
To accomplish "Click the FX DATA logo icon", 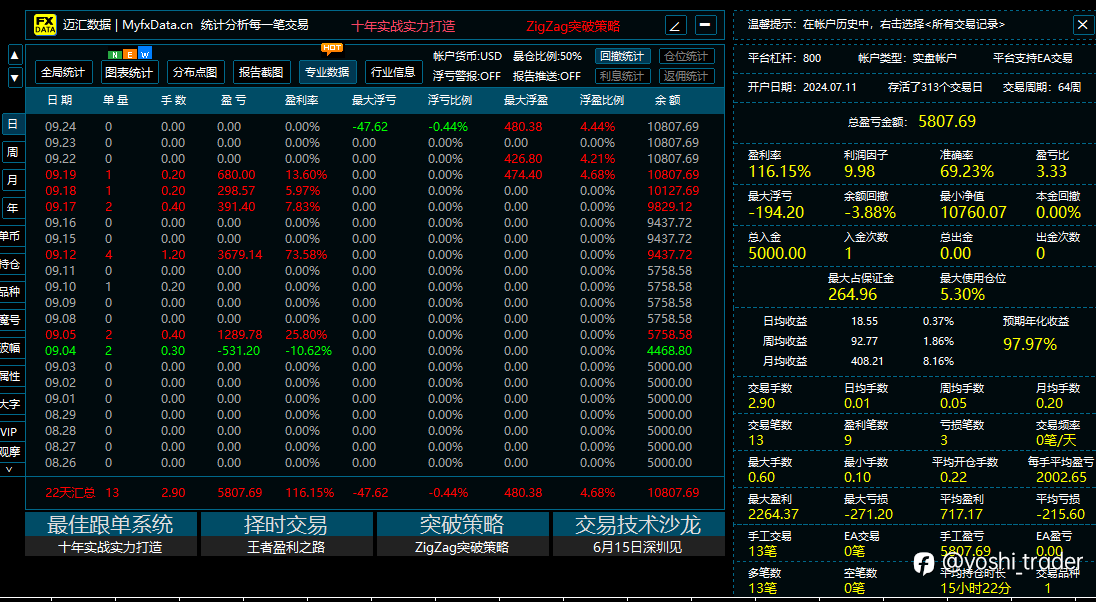I will click(x=45, y=25).
